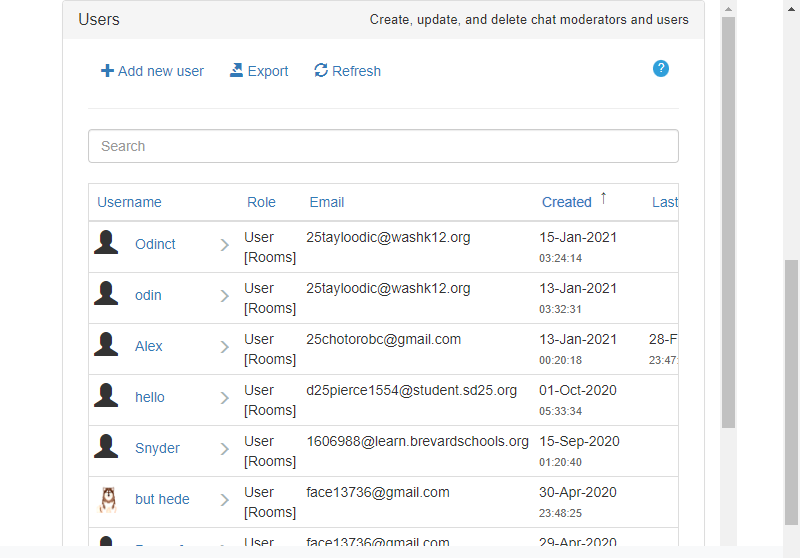Expand the Snyder user row chevron
This screenshot has width=800, height=558.
225,449
